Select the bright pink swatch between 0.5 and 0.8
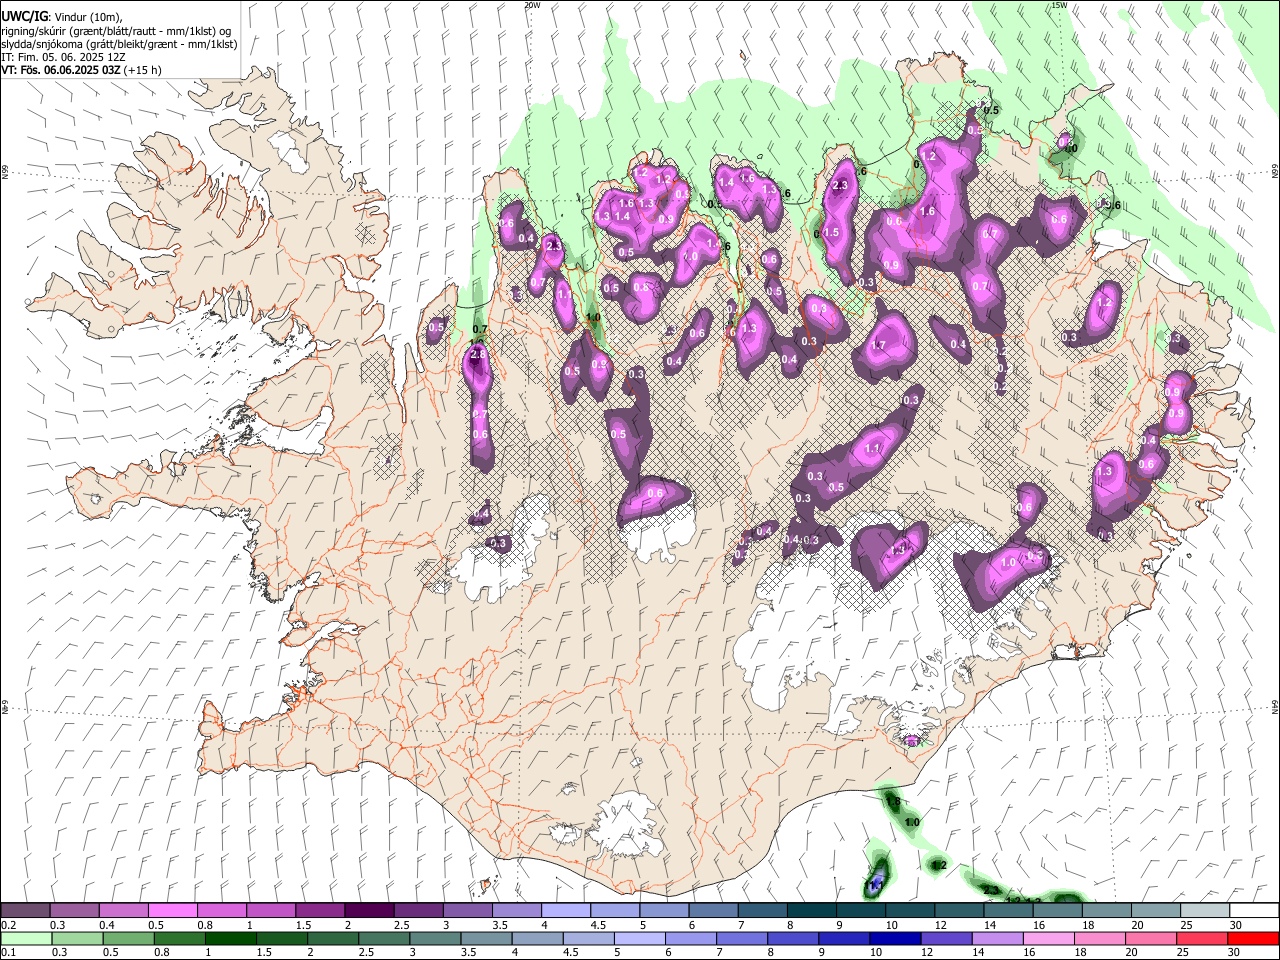The width and height of the screenshot is (1280, 960). coord(172,911)
